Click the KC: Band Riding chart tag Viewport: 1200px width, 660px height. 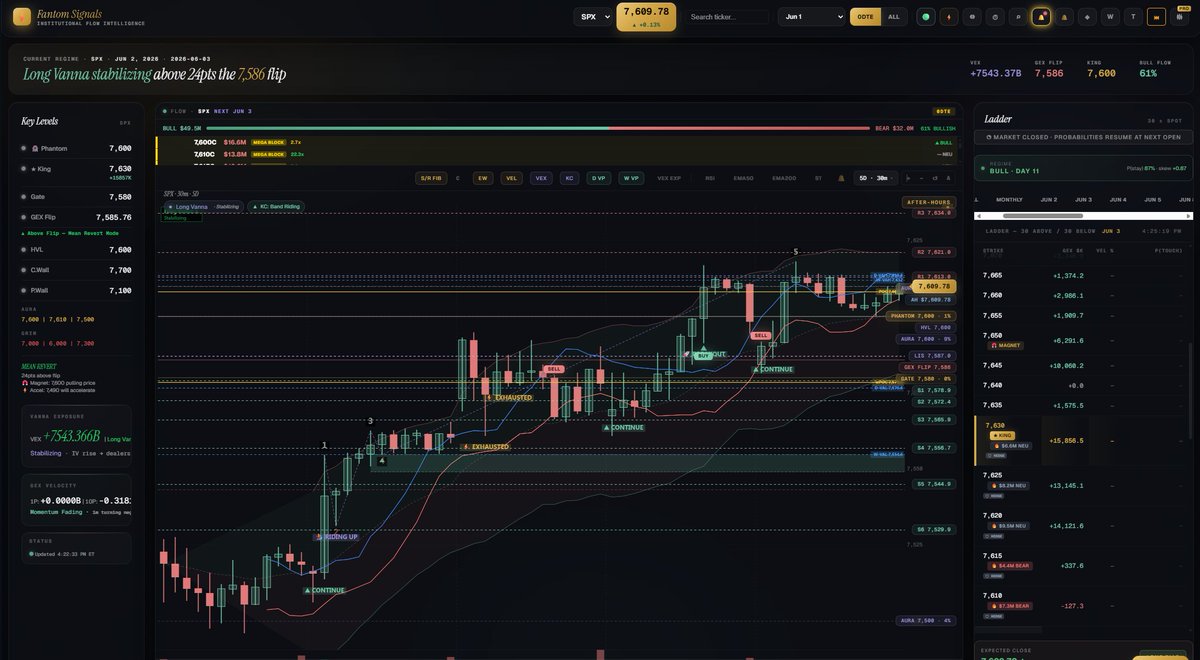274,207
